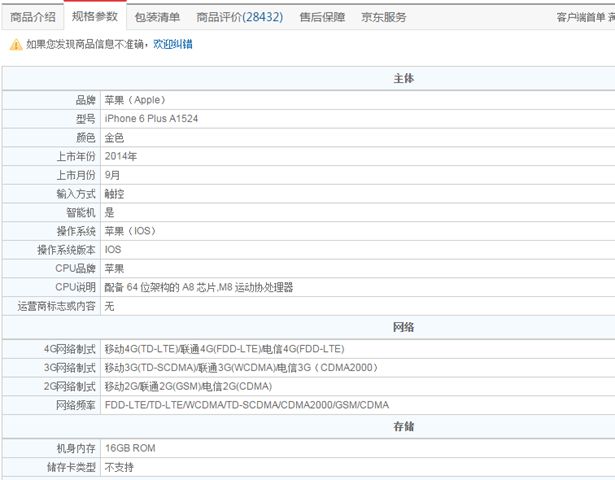Screen dimensions: 615x480
Task: Click the 颜色 row label
Action: click(x=86, y=138)
